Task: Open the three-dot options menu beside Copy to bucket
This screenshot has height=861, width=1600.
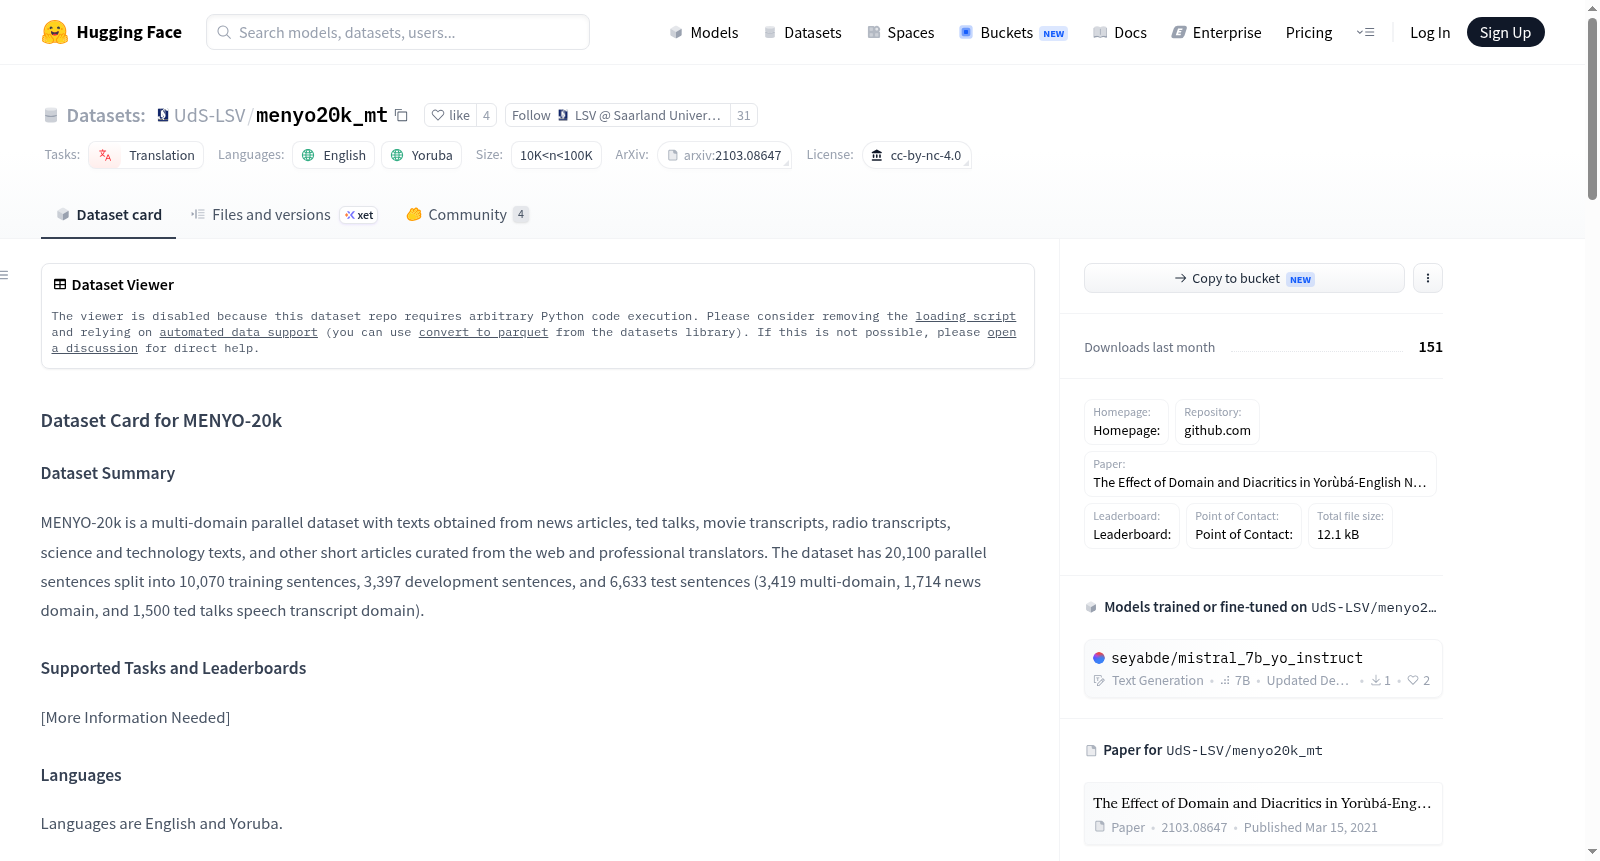Action: [x=1428, y=278]
